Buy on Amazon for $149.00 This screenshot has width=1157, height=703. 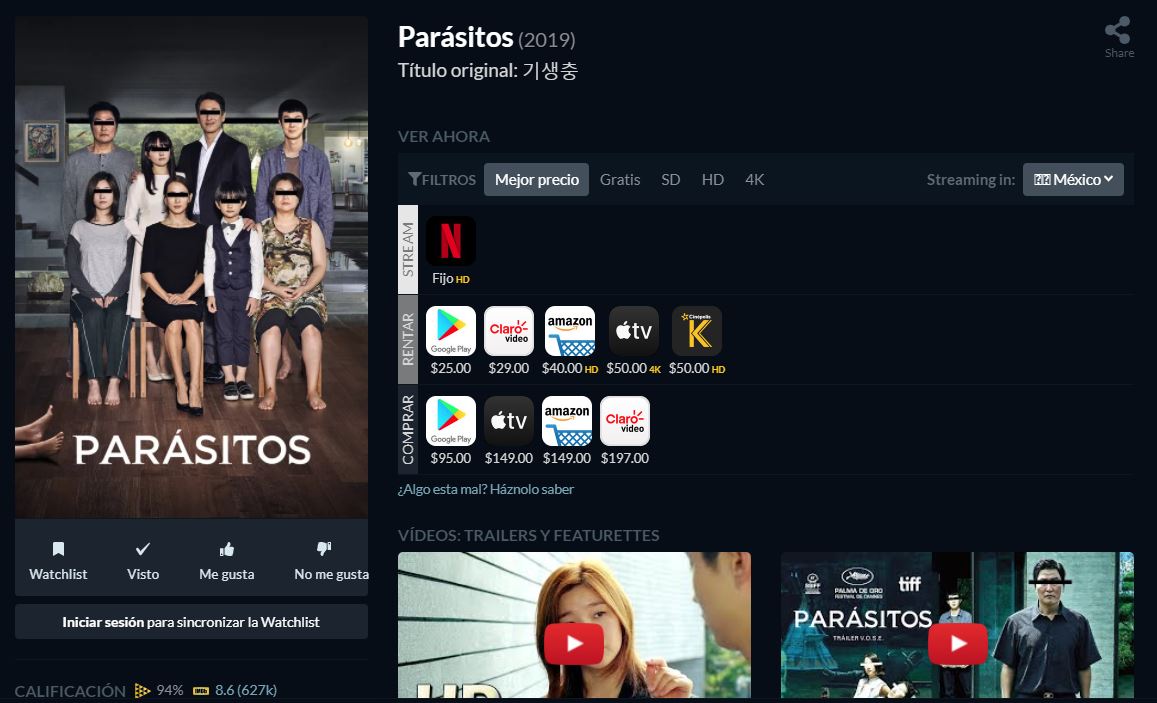pos(567,420)
